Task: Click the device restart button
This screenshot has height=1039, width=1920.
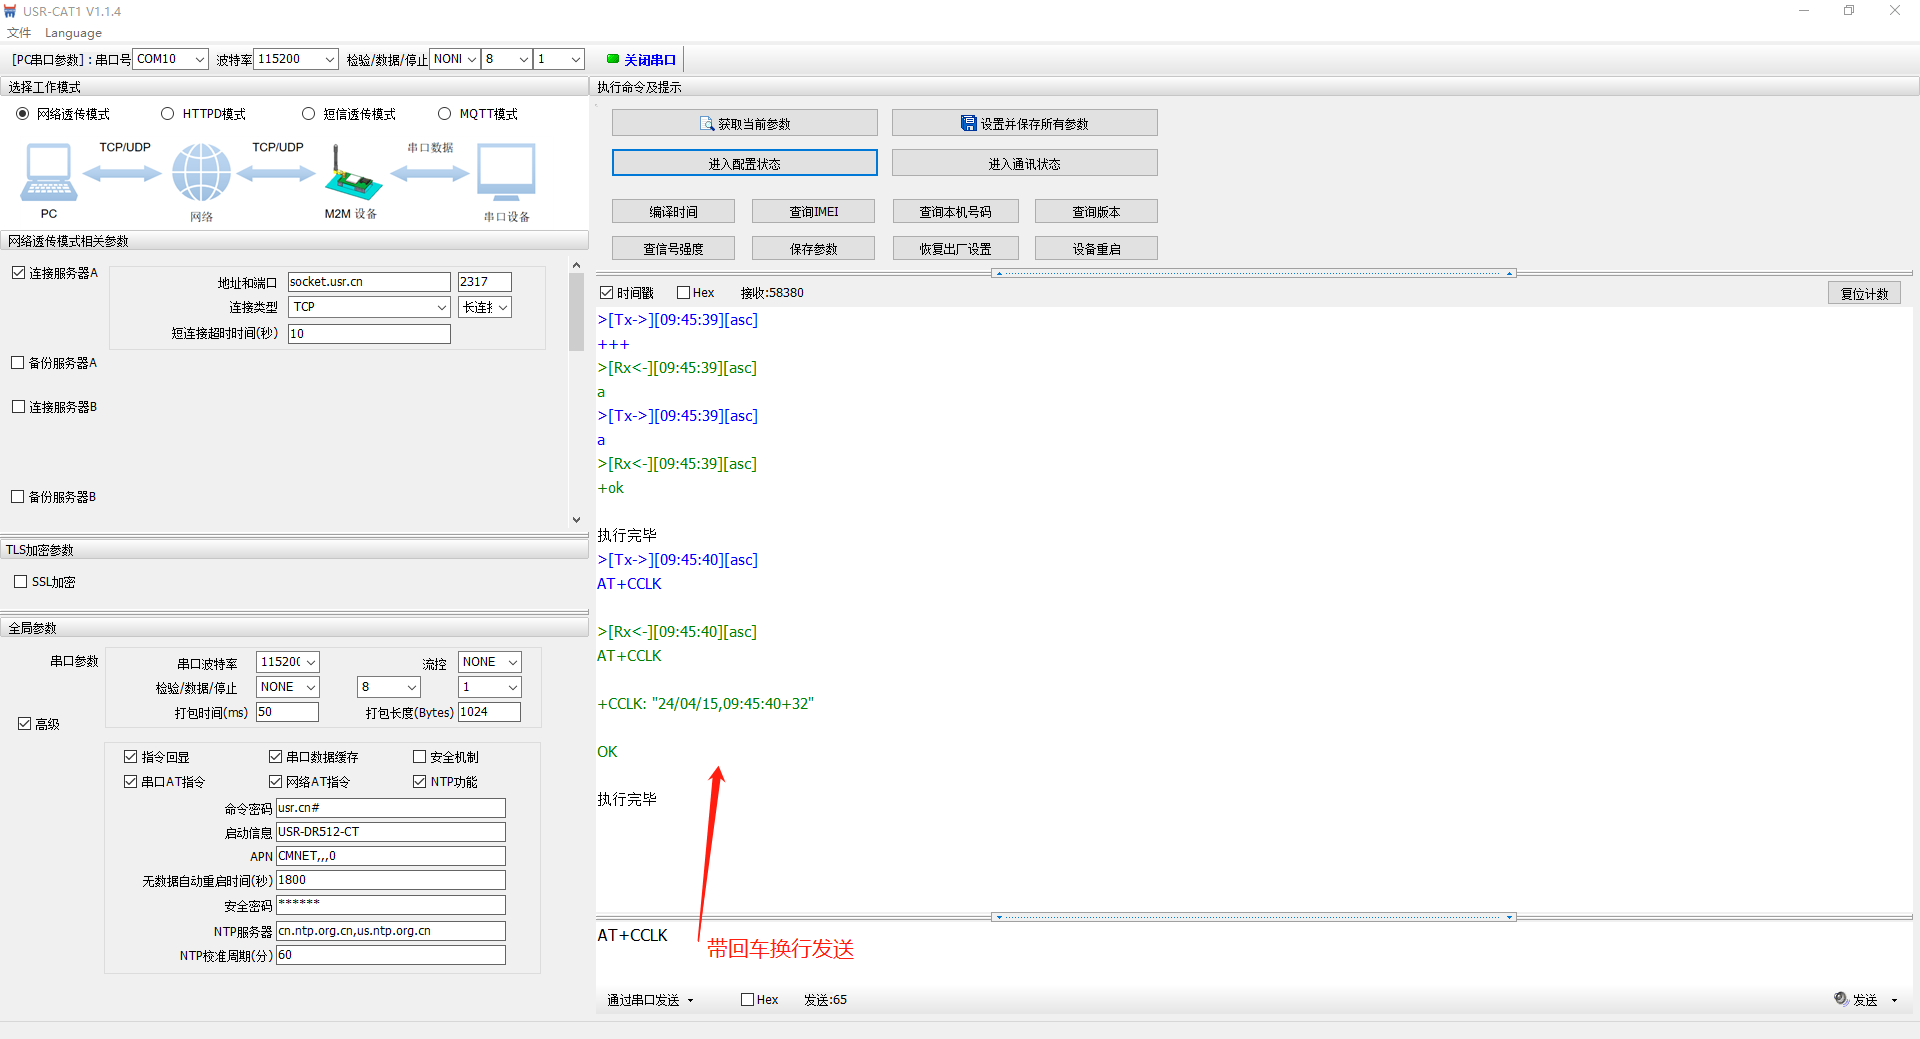Action: point(1096,249)
